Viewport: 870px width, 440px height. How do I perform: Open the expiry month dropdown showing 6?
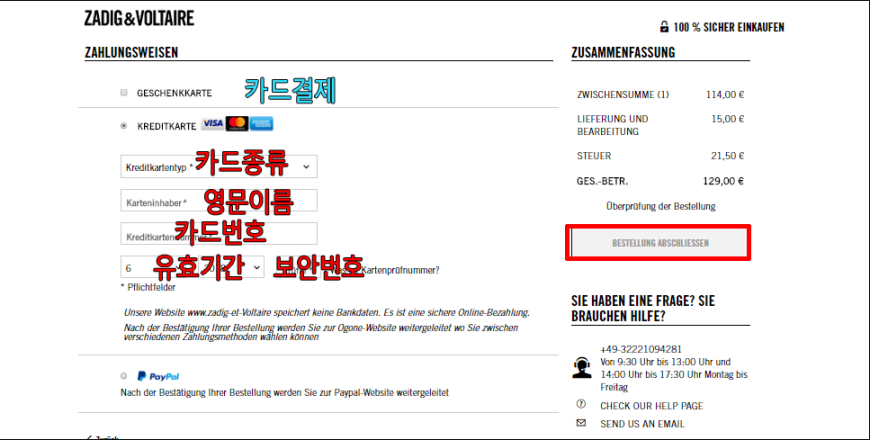(x=156, y=267)
